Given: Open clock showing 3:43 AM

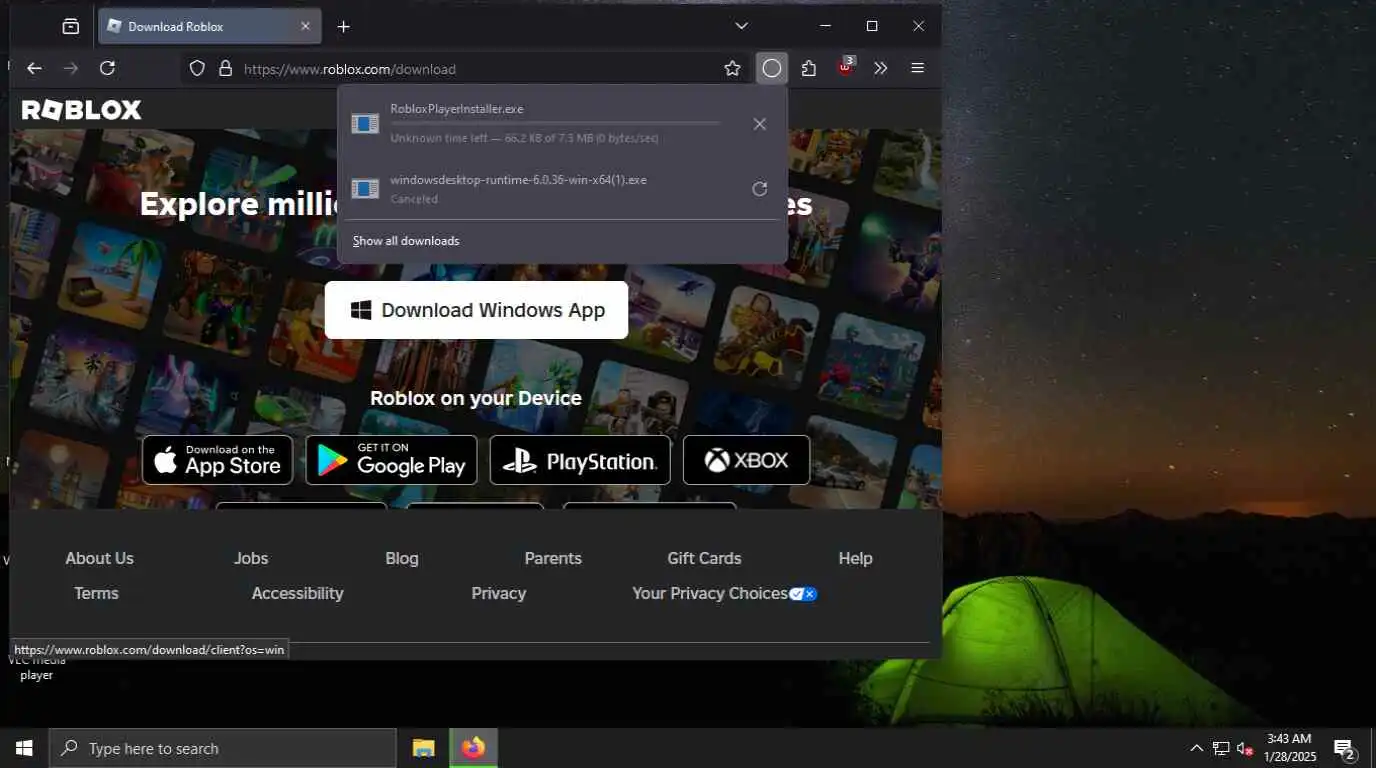Looking at the screenshot, I should [x=1290, y=748].
